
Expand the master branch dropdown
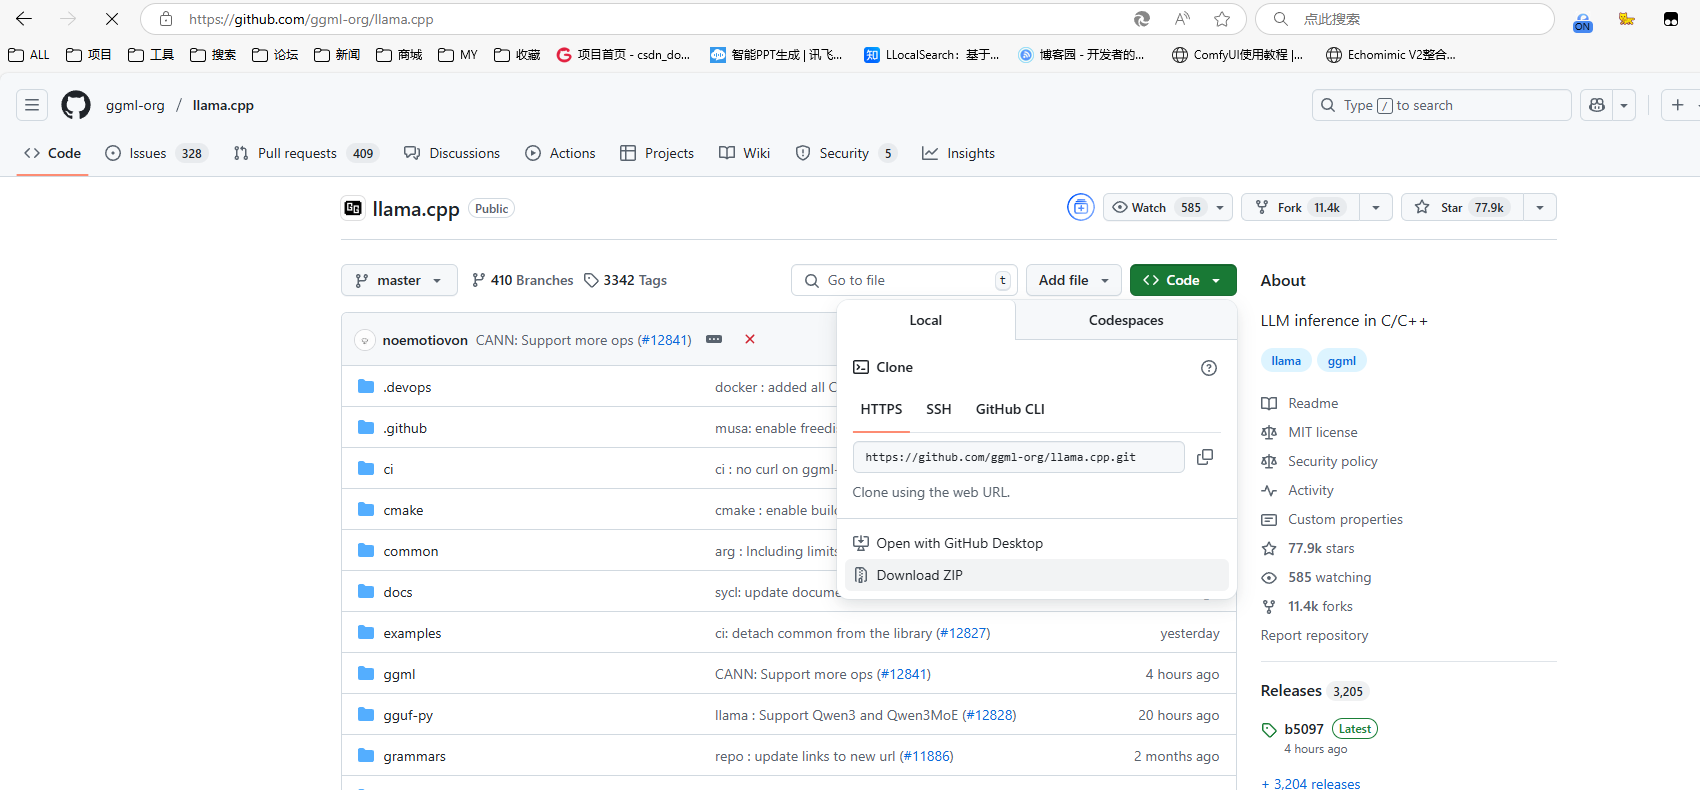(x=399, y=280)
